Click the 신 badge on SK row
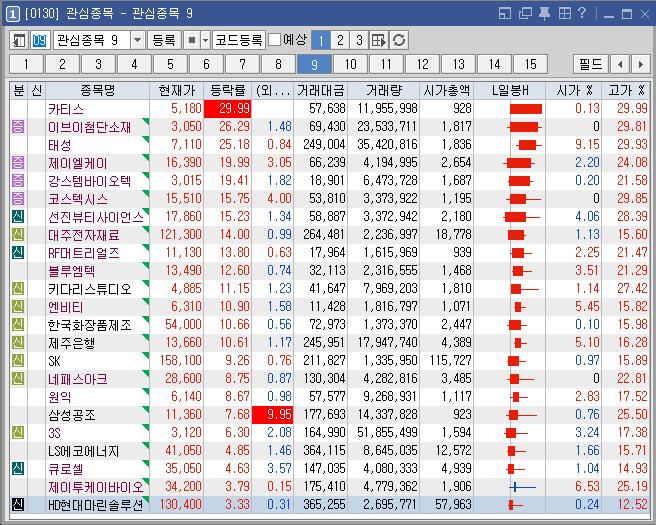Screen dimensions: 656x525 coord(18,360)
